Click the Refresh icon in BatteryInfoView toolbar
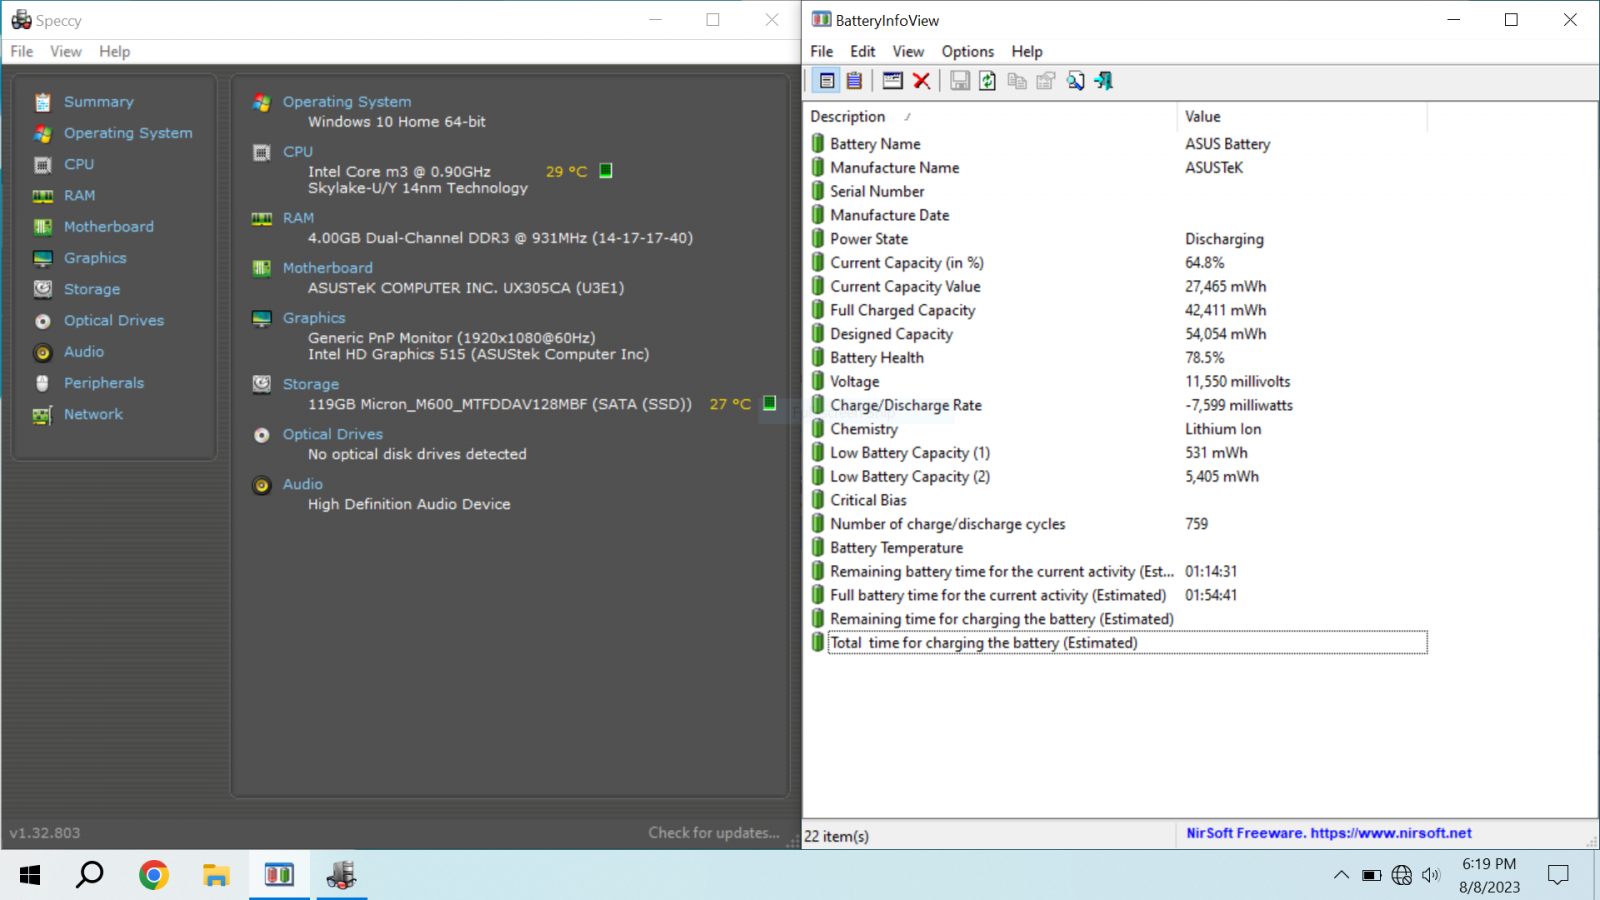Viewport: 1600px width, 900px height. point(987,81)
